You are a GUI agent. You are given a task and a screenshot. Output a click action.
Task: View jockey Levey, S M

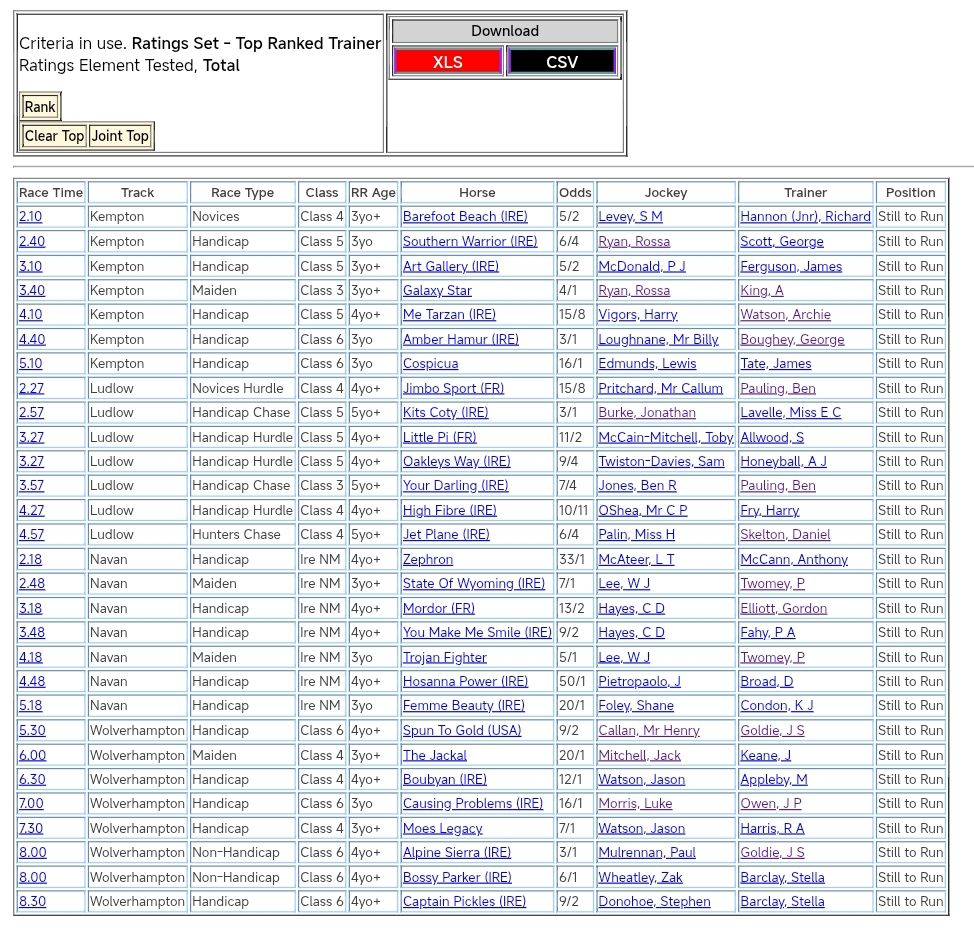pyautogui.click(x=630, y=217)
